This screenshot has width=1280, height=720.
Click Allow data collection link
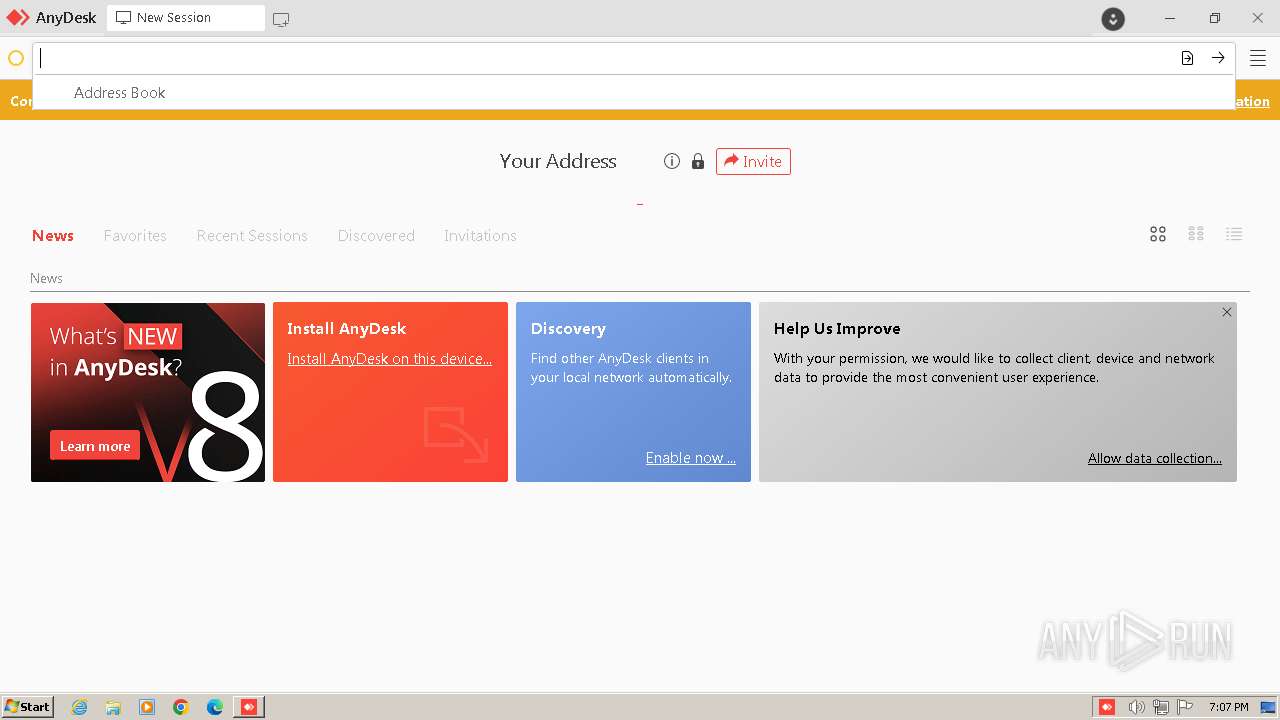coord(1155,458)
